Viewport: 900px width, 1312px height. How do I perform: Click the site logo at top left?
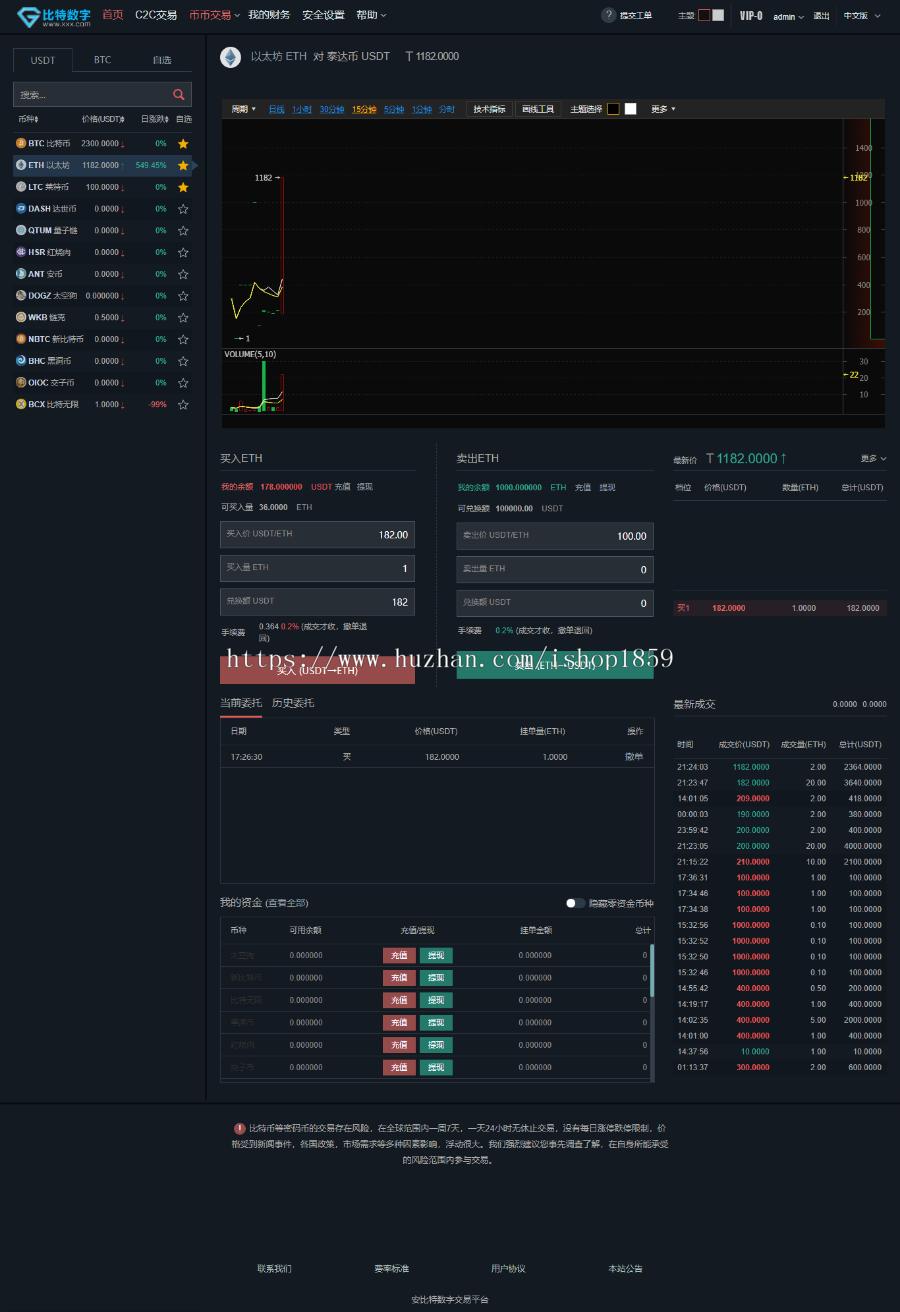click(54, 16)
